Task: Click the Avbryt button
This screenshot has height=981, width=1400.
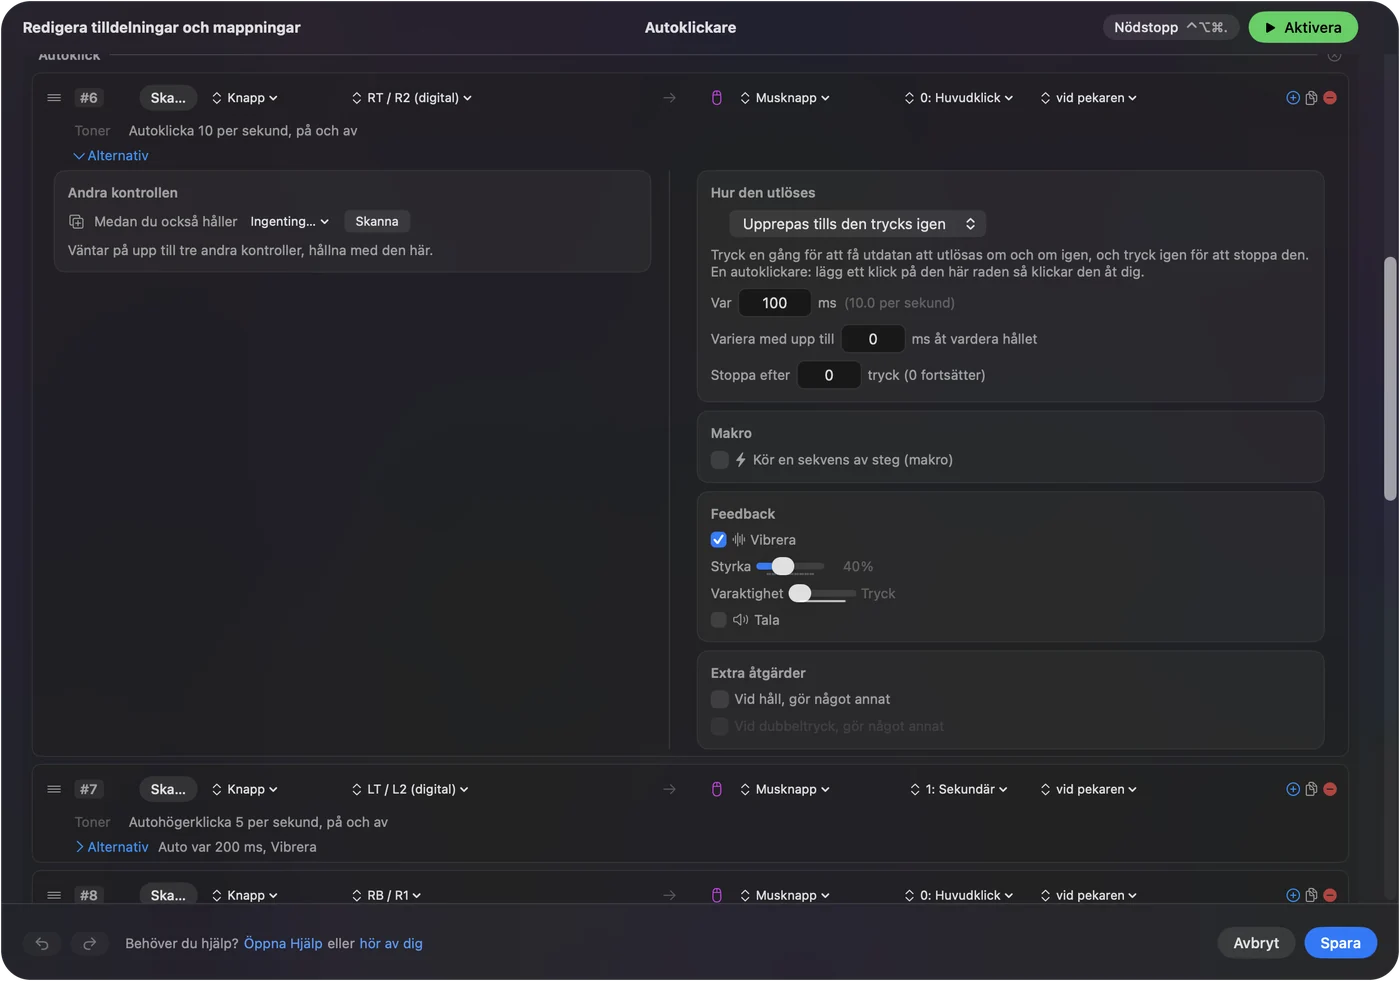Action: [1256, 943]
